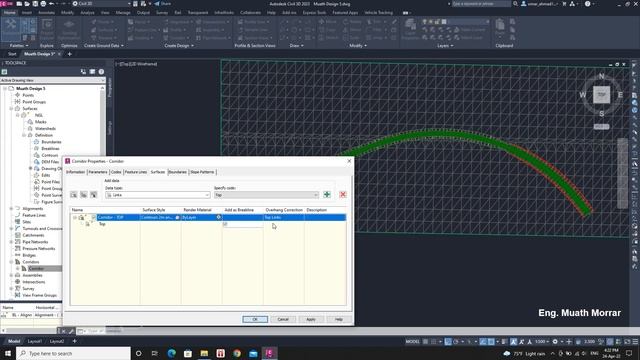Open the Civil 3D taskbar icon

[269, 353]
